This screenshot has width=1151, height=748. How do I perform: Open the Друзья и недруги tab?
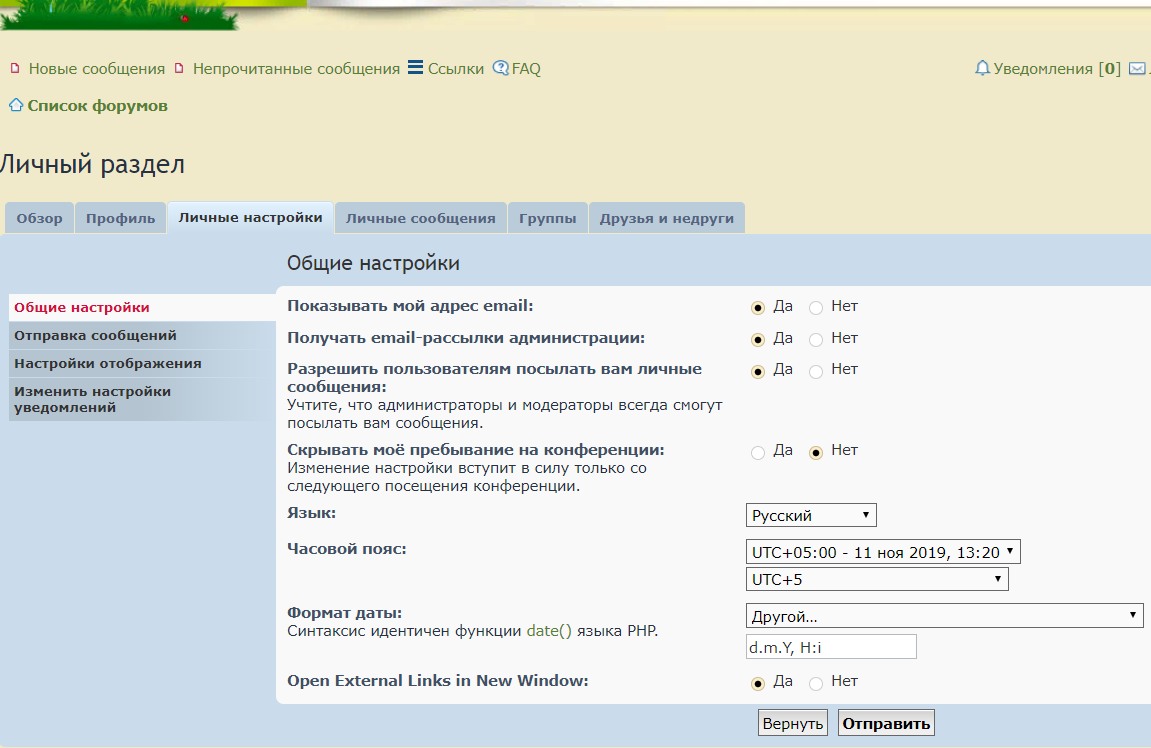tap(667, 218)
